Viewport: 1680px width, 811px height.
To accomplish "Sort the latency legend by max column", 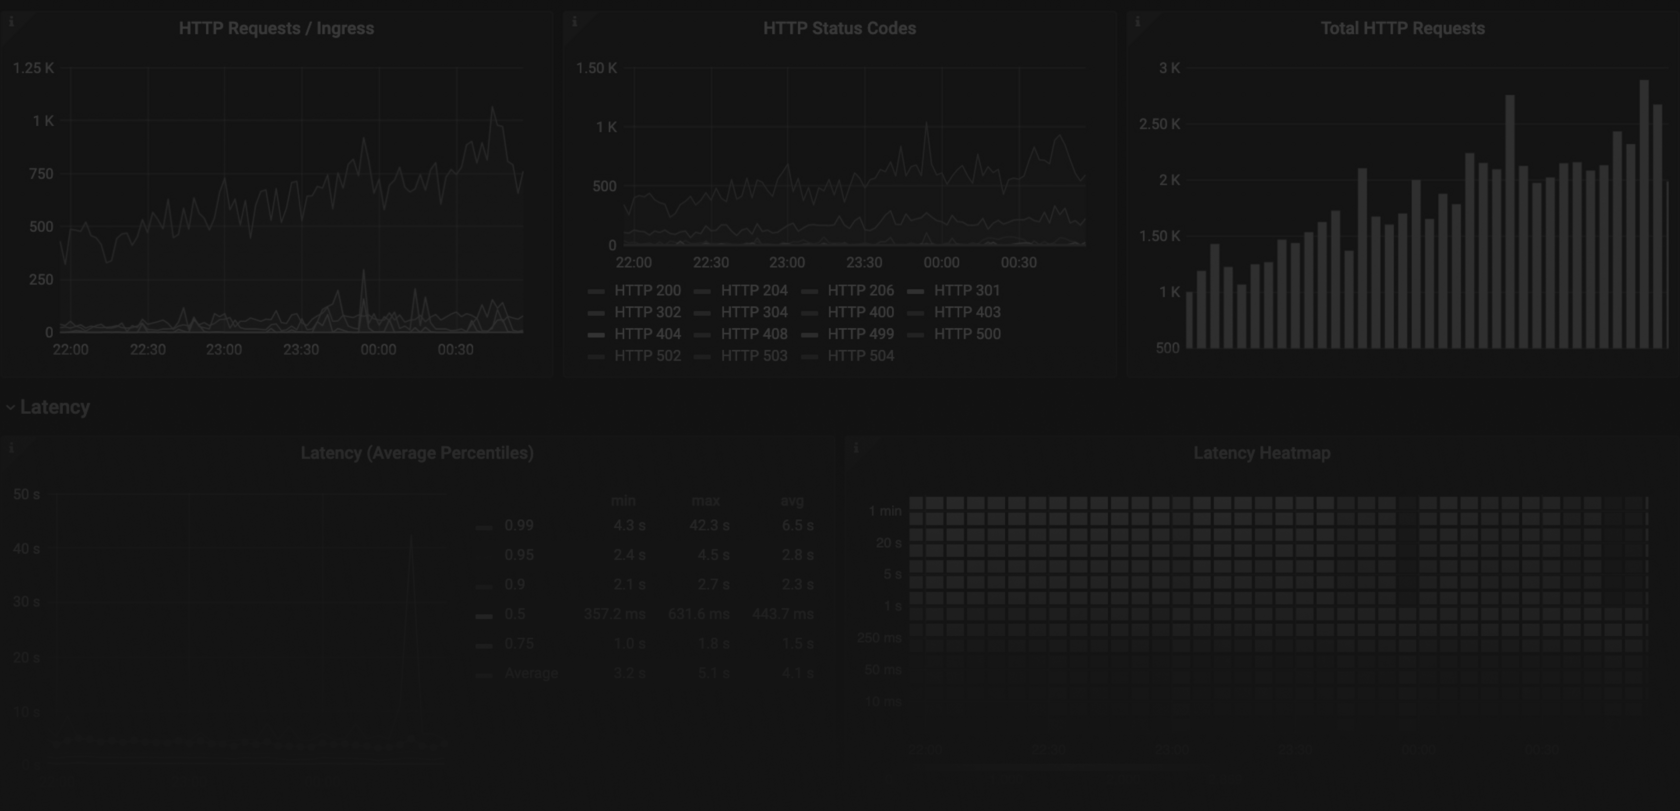I will point(705,500).
